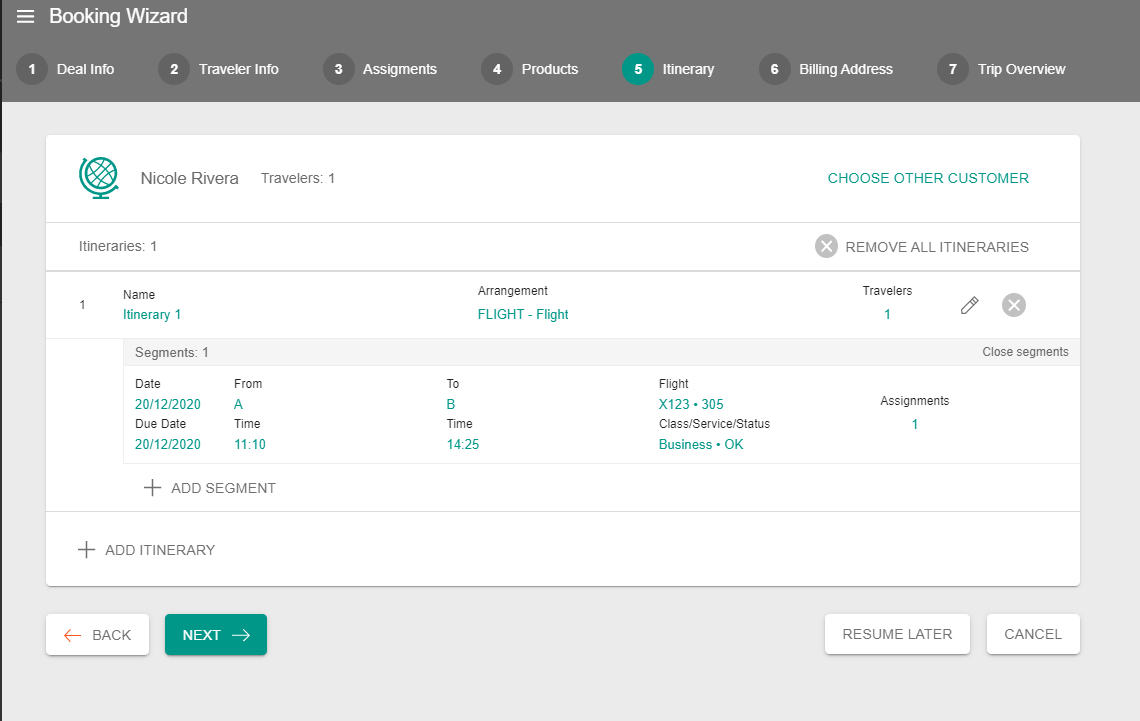
Task: Open the Trip Overview step
Action: [1021, 69]
